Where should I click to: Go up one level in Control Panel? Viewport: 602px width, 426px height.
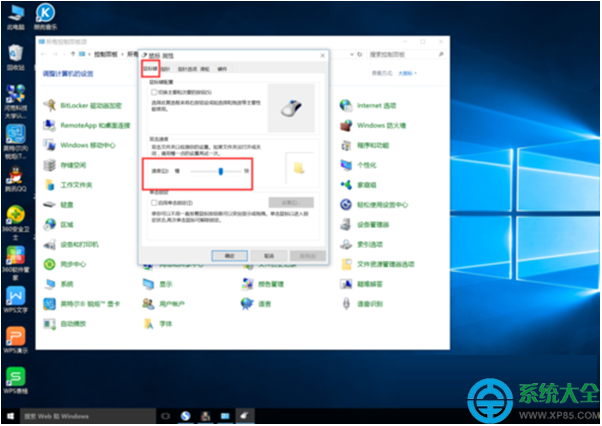(73, 54)
